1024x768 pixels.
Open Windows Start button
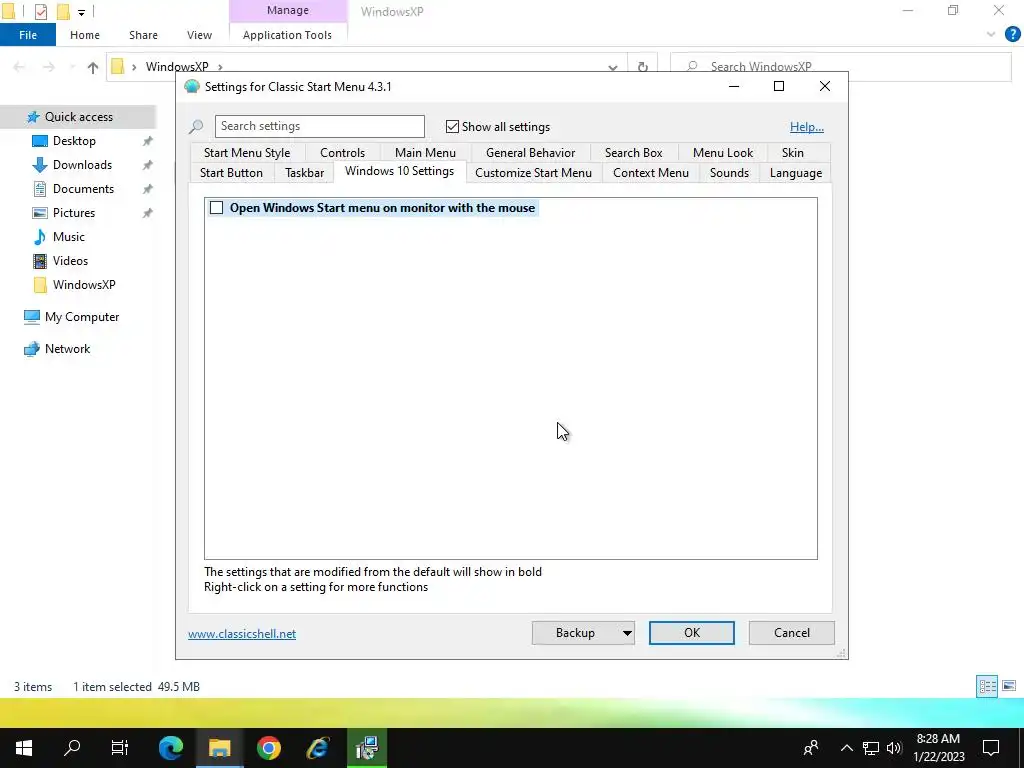point(24,748)
